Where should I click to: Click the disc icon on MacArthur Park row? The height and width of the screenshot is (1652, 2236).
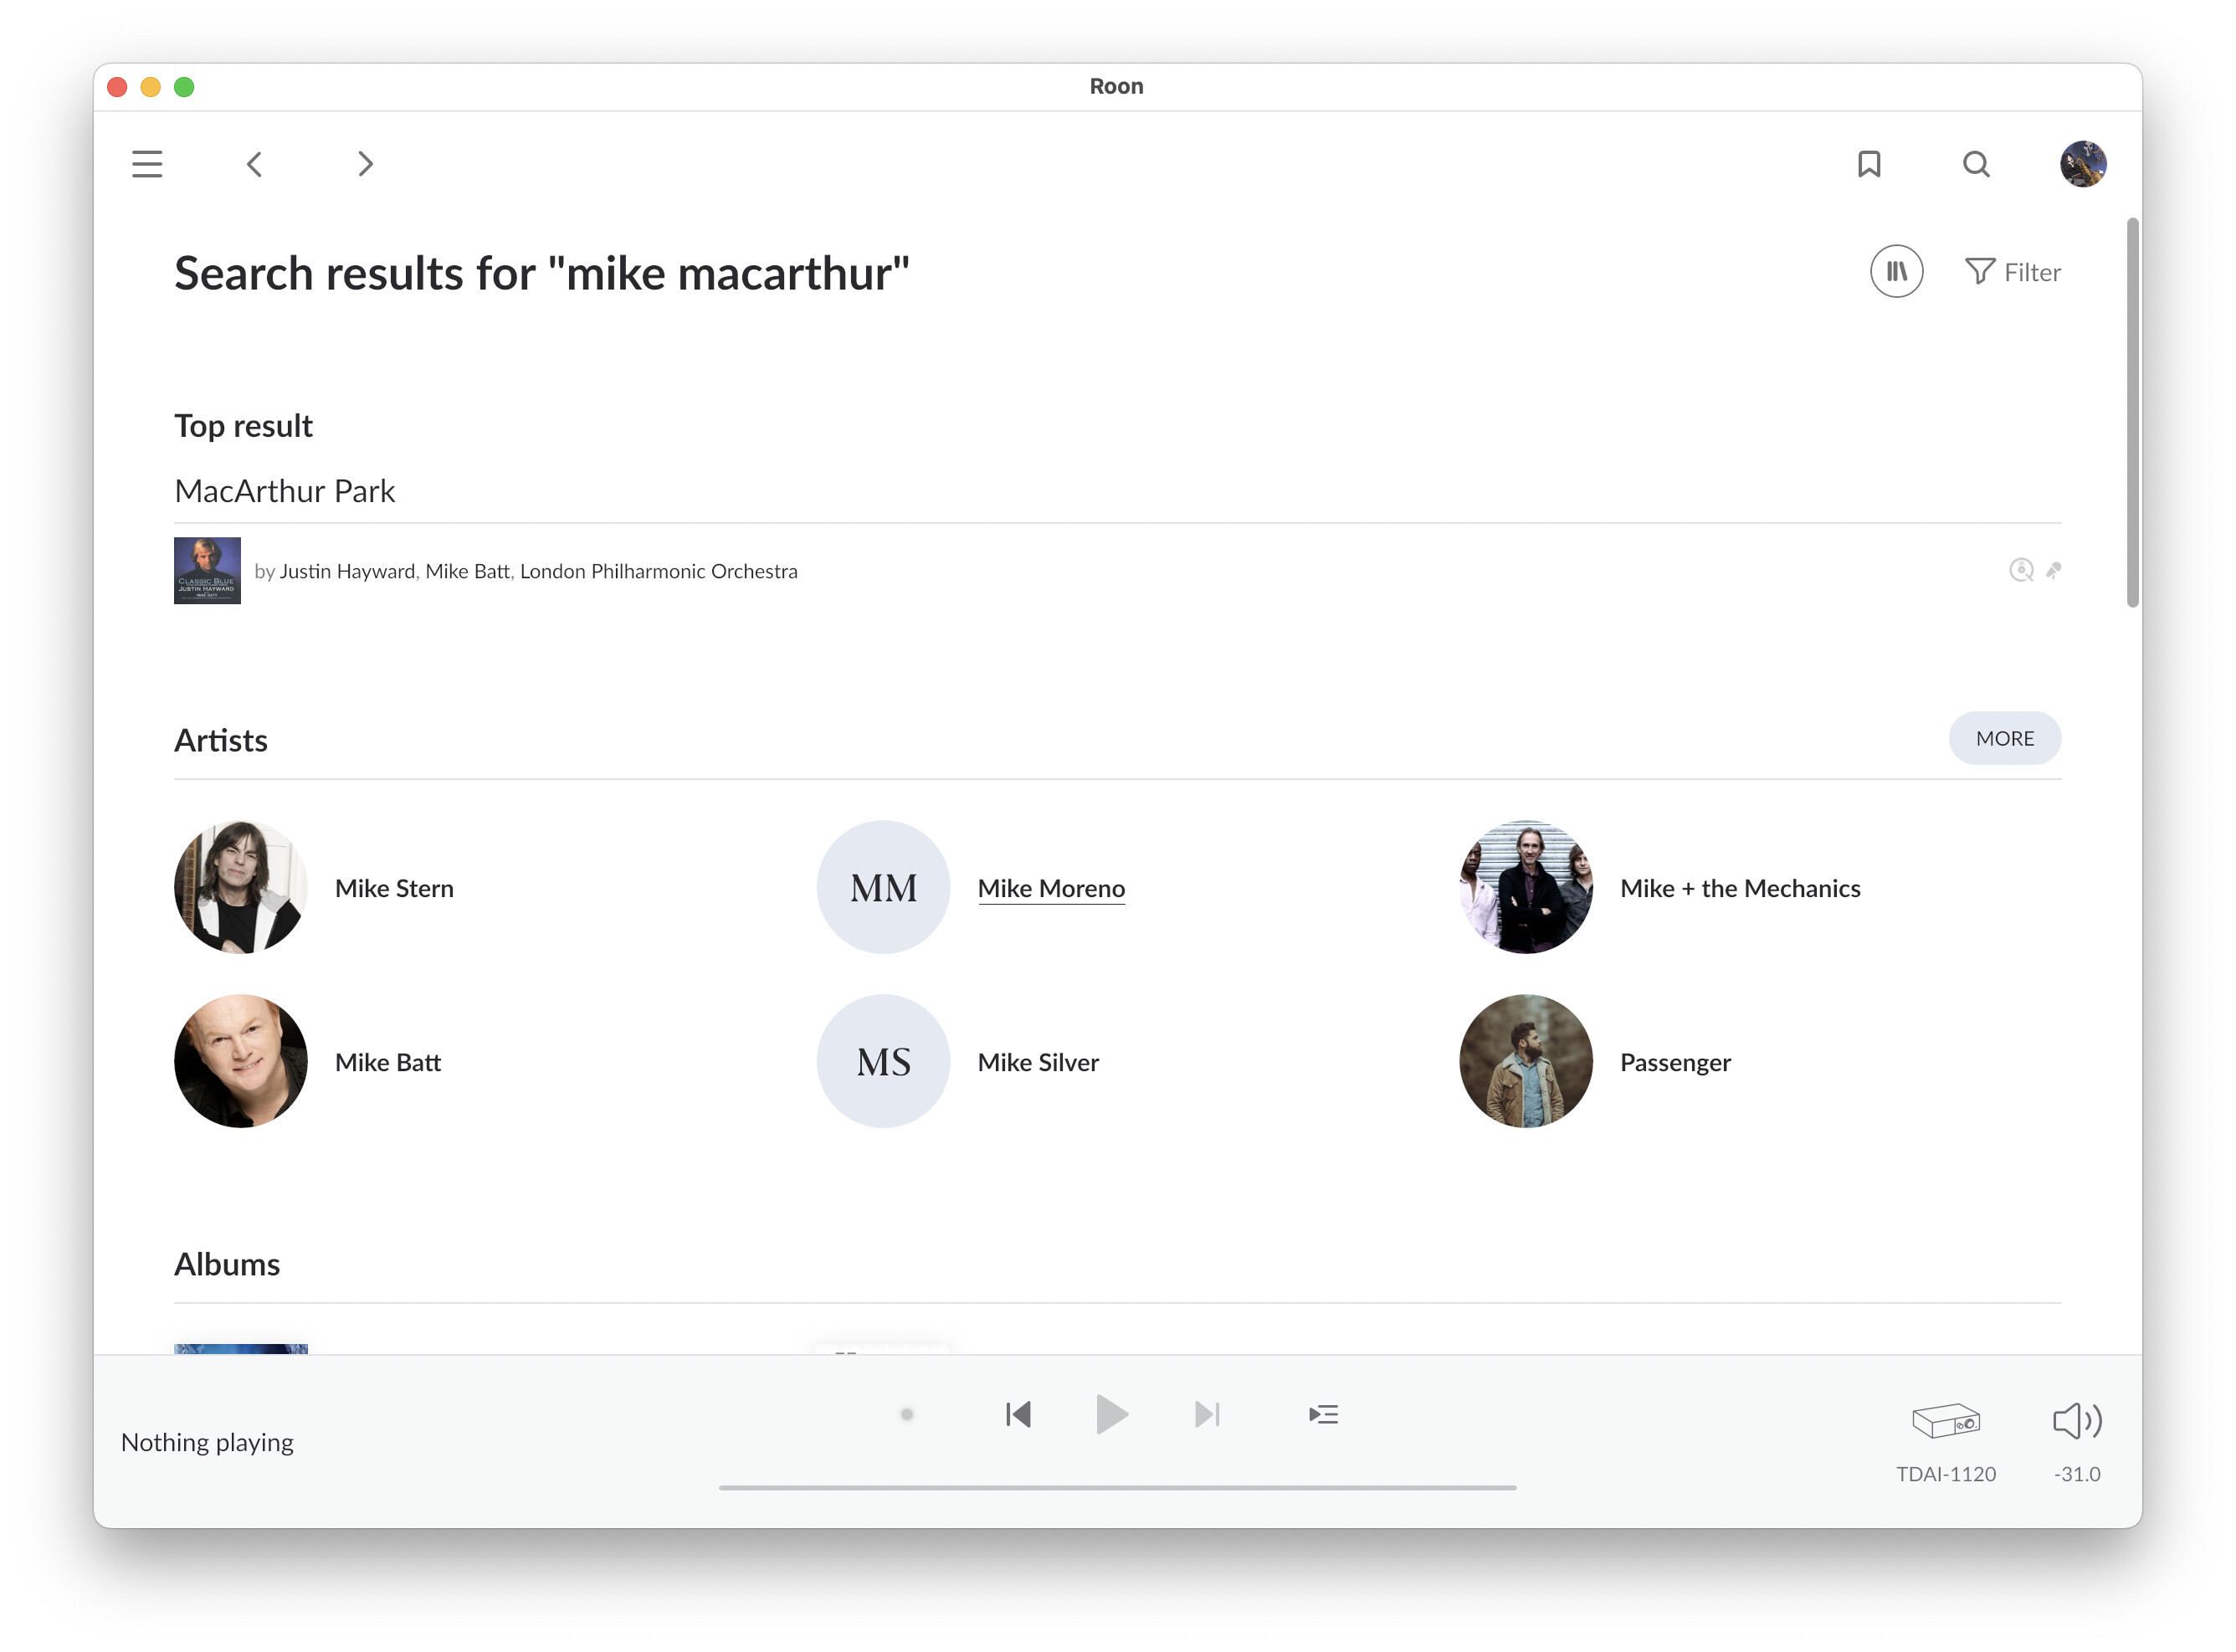[2021, 570]
